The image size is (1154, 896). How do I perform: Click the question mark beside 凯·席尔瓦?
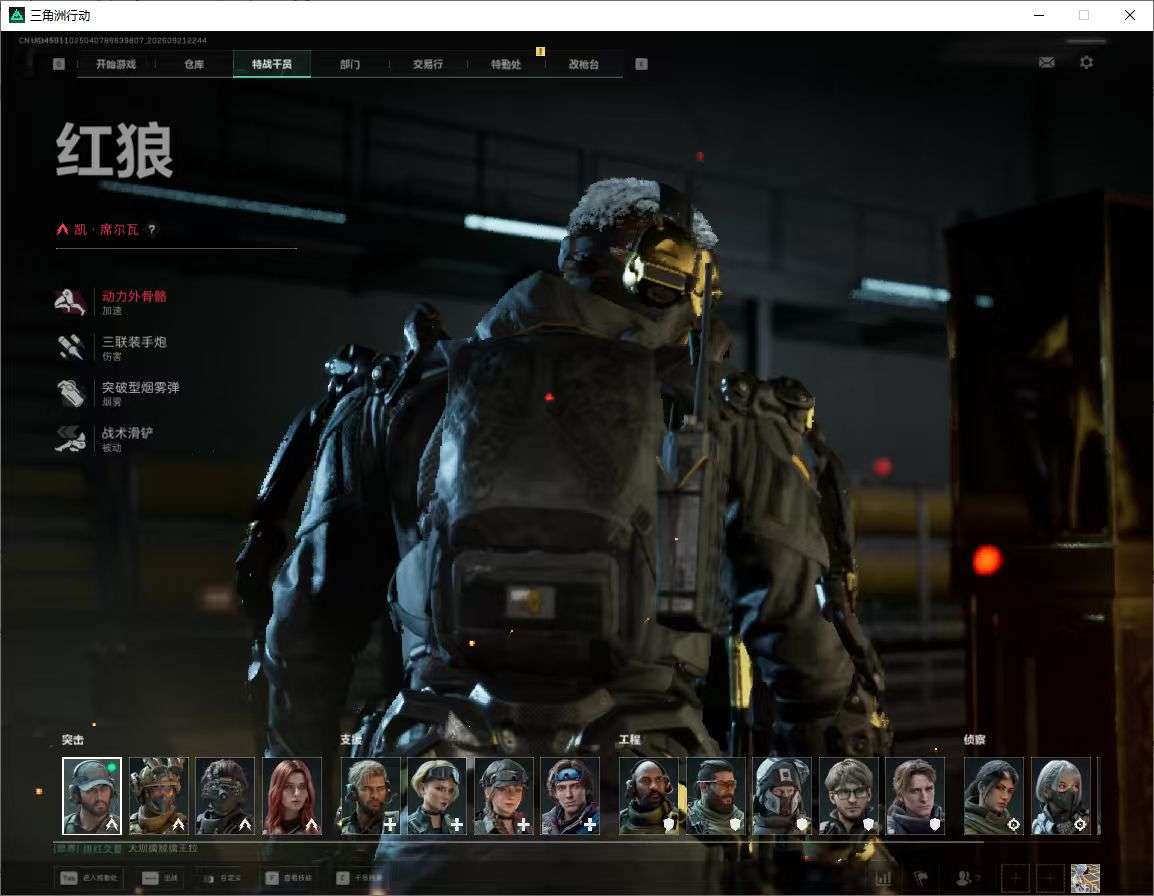click(152, 229)
